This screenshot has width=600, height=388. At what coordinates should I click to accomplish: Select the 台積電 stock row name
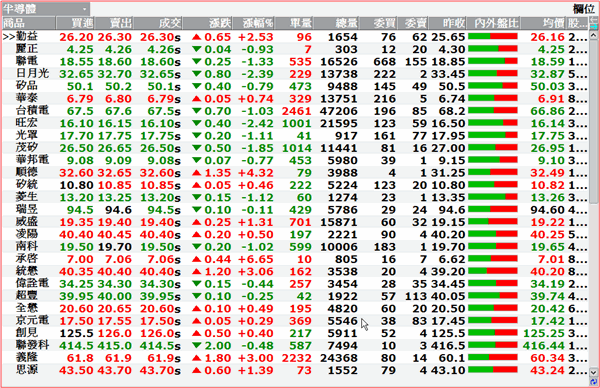(33, 111)
